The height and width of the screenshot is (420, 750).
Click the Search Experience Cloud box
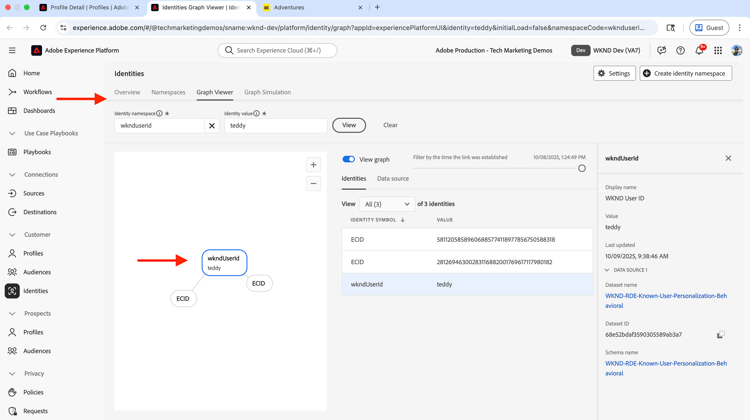click(277, 50)
